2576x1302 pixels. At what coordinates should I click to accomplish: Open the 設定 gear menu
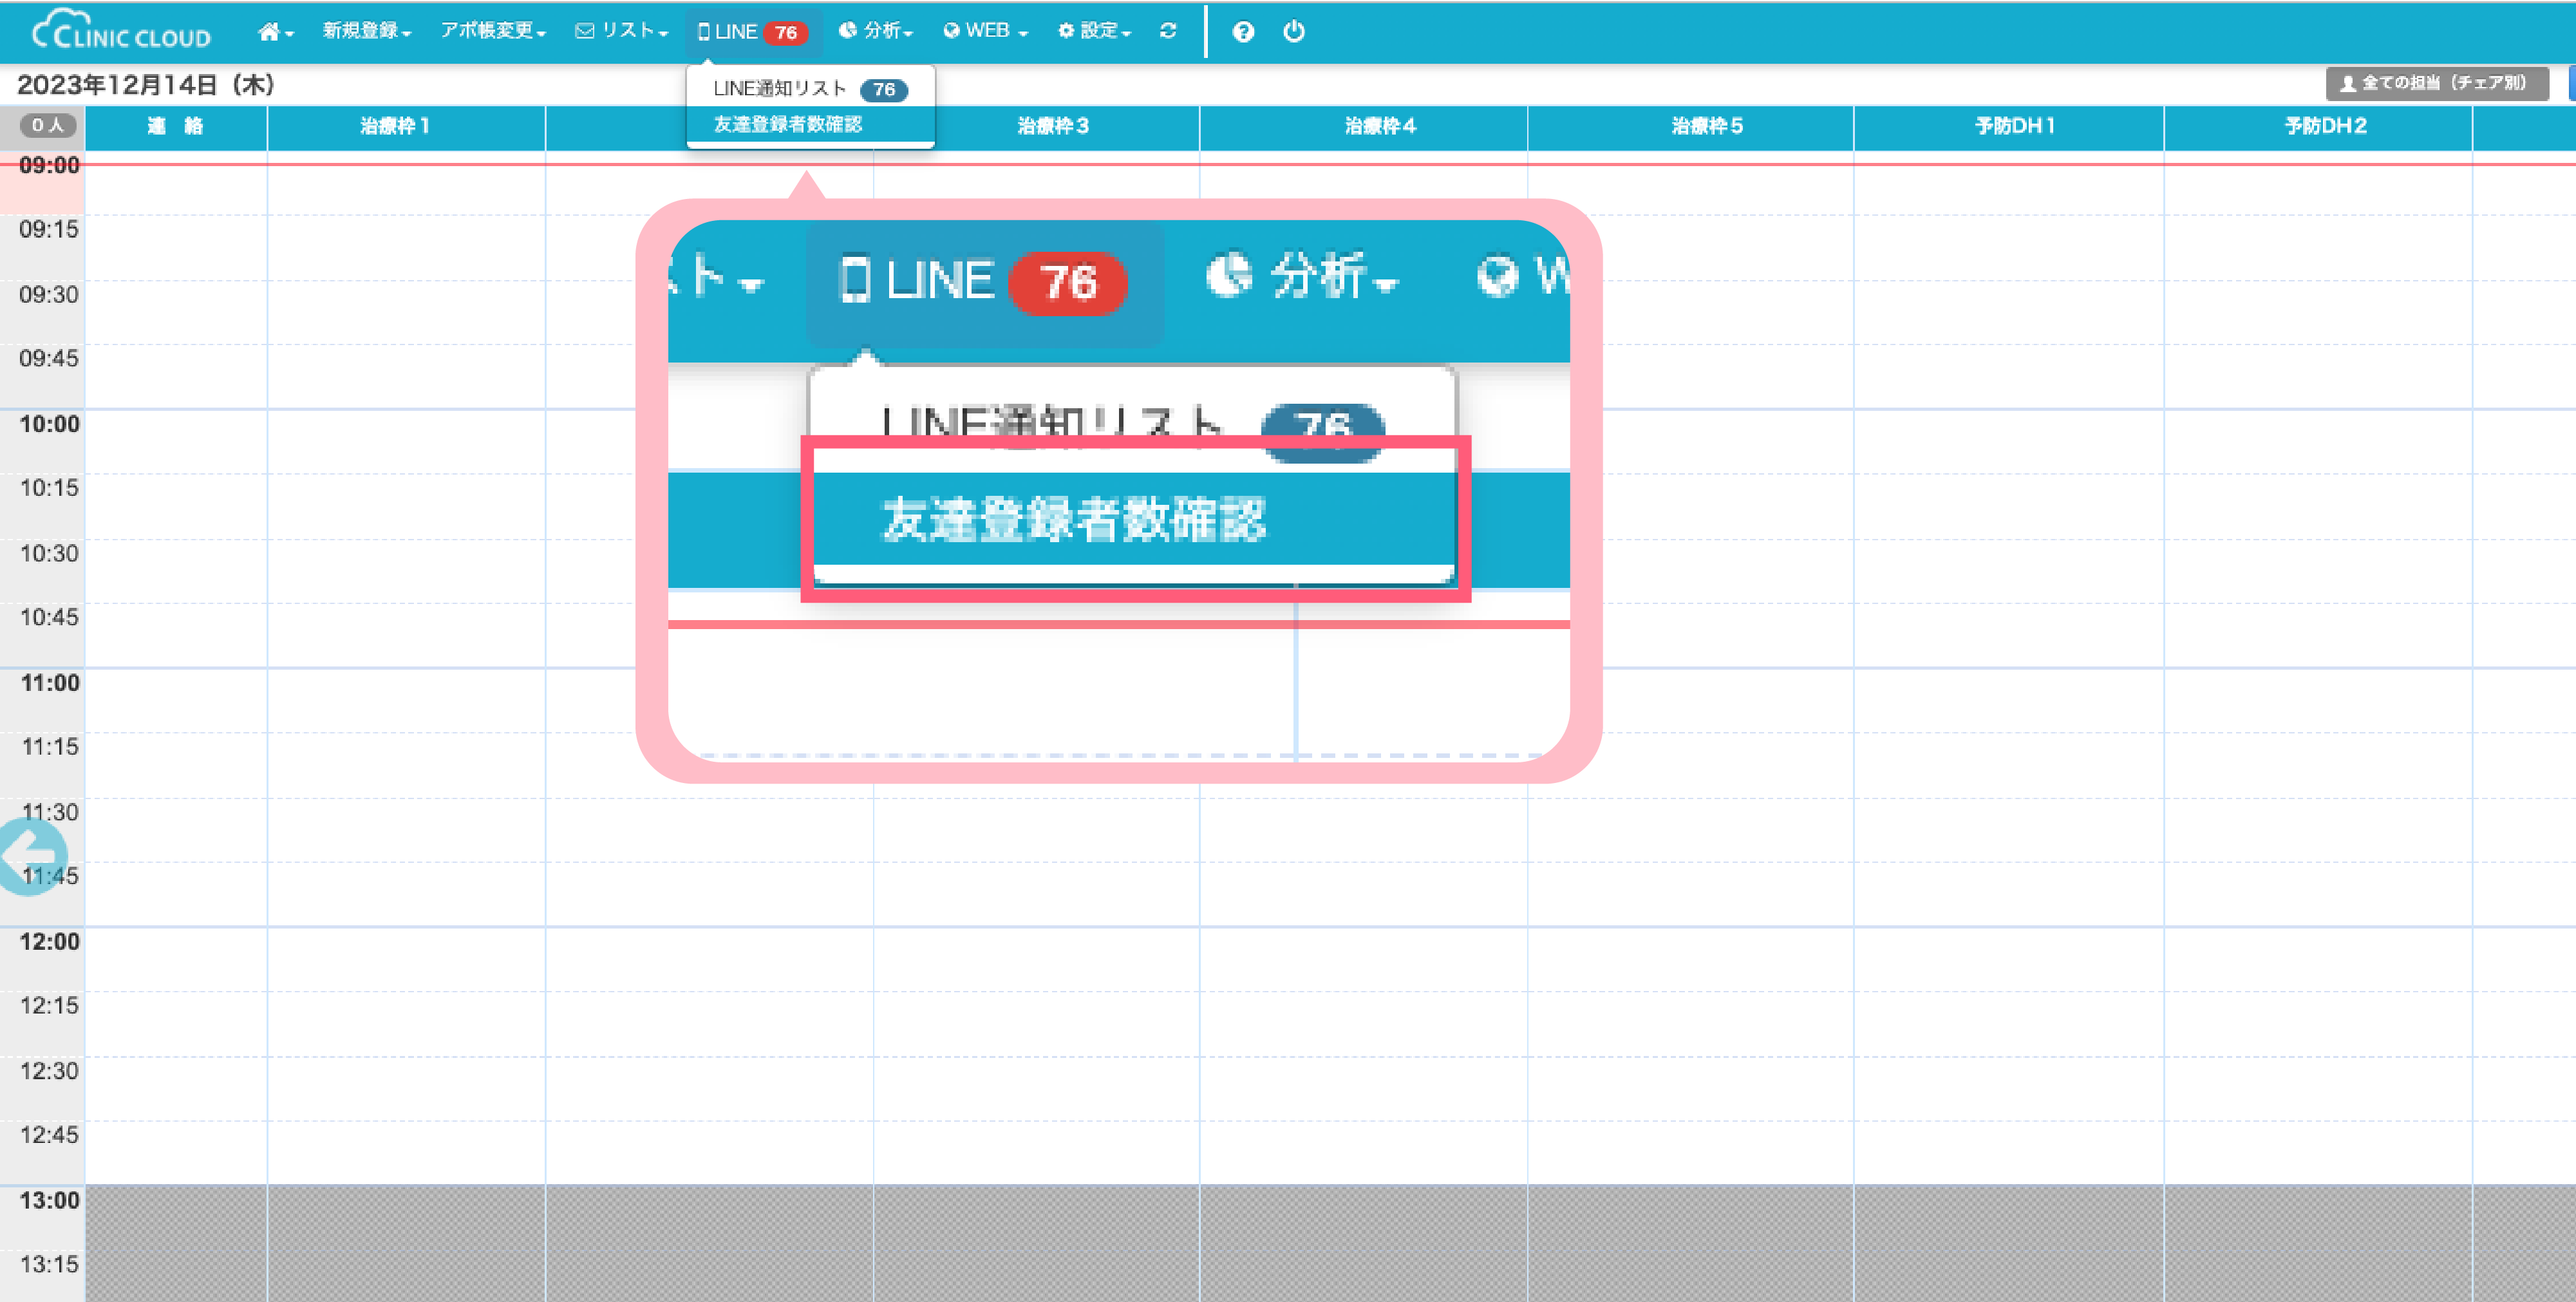pos(1094,31)
